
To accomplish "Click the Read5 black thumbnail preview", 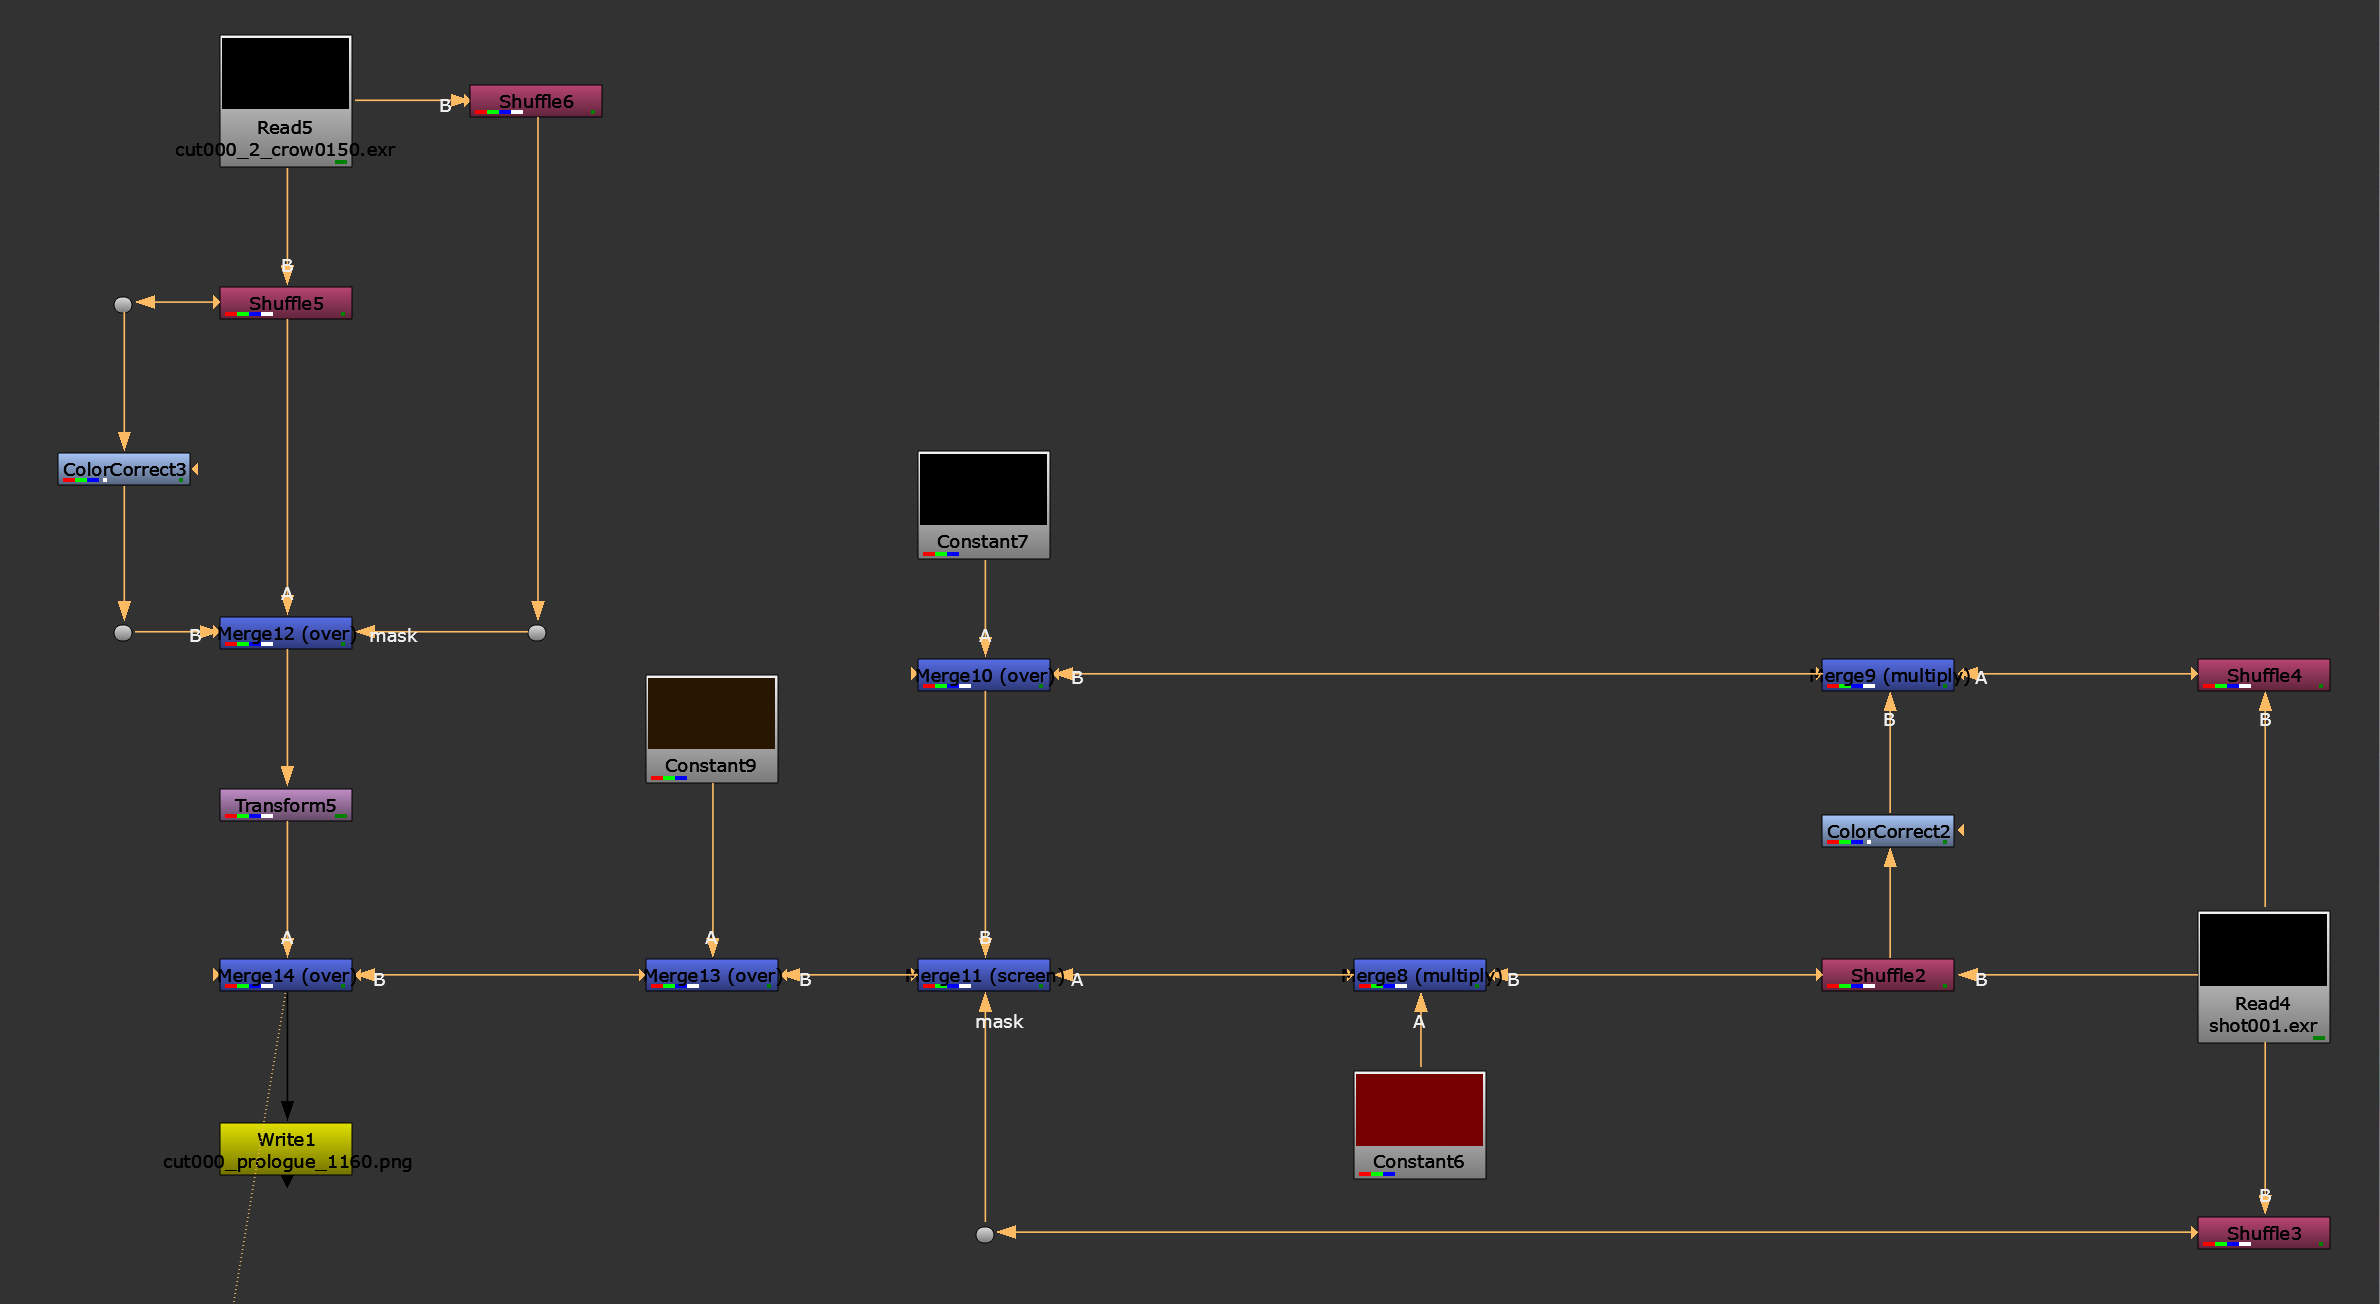I will 285,73.
